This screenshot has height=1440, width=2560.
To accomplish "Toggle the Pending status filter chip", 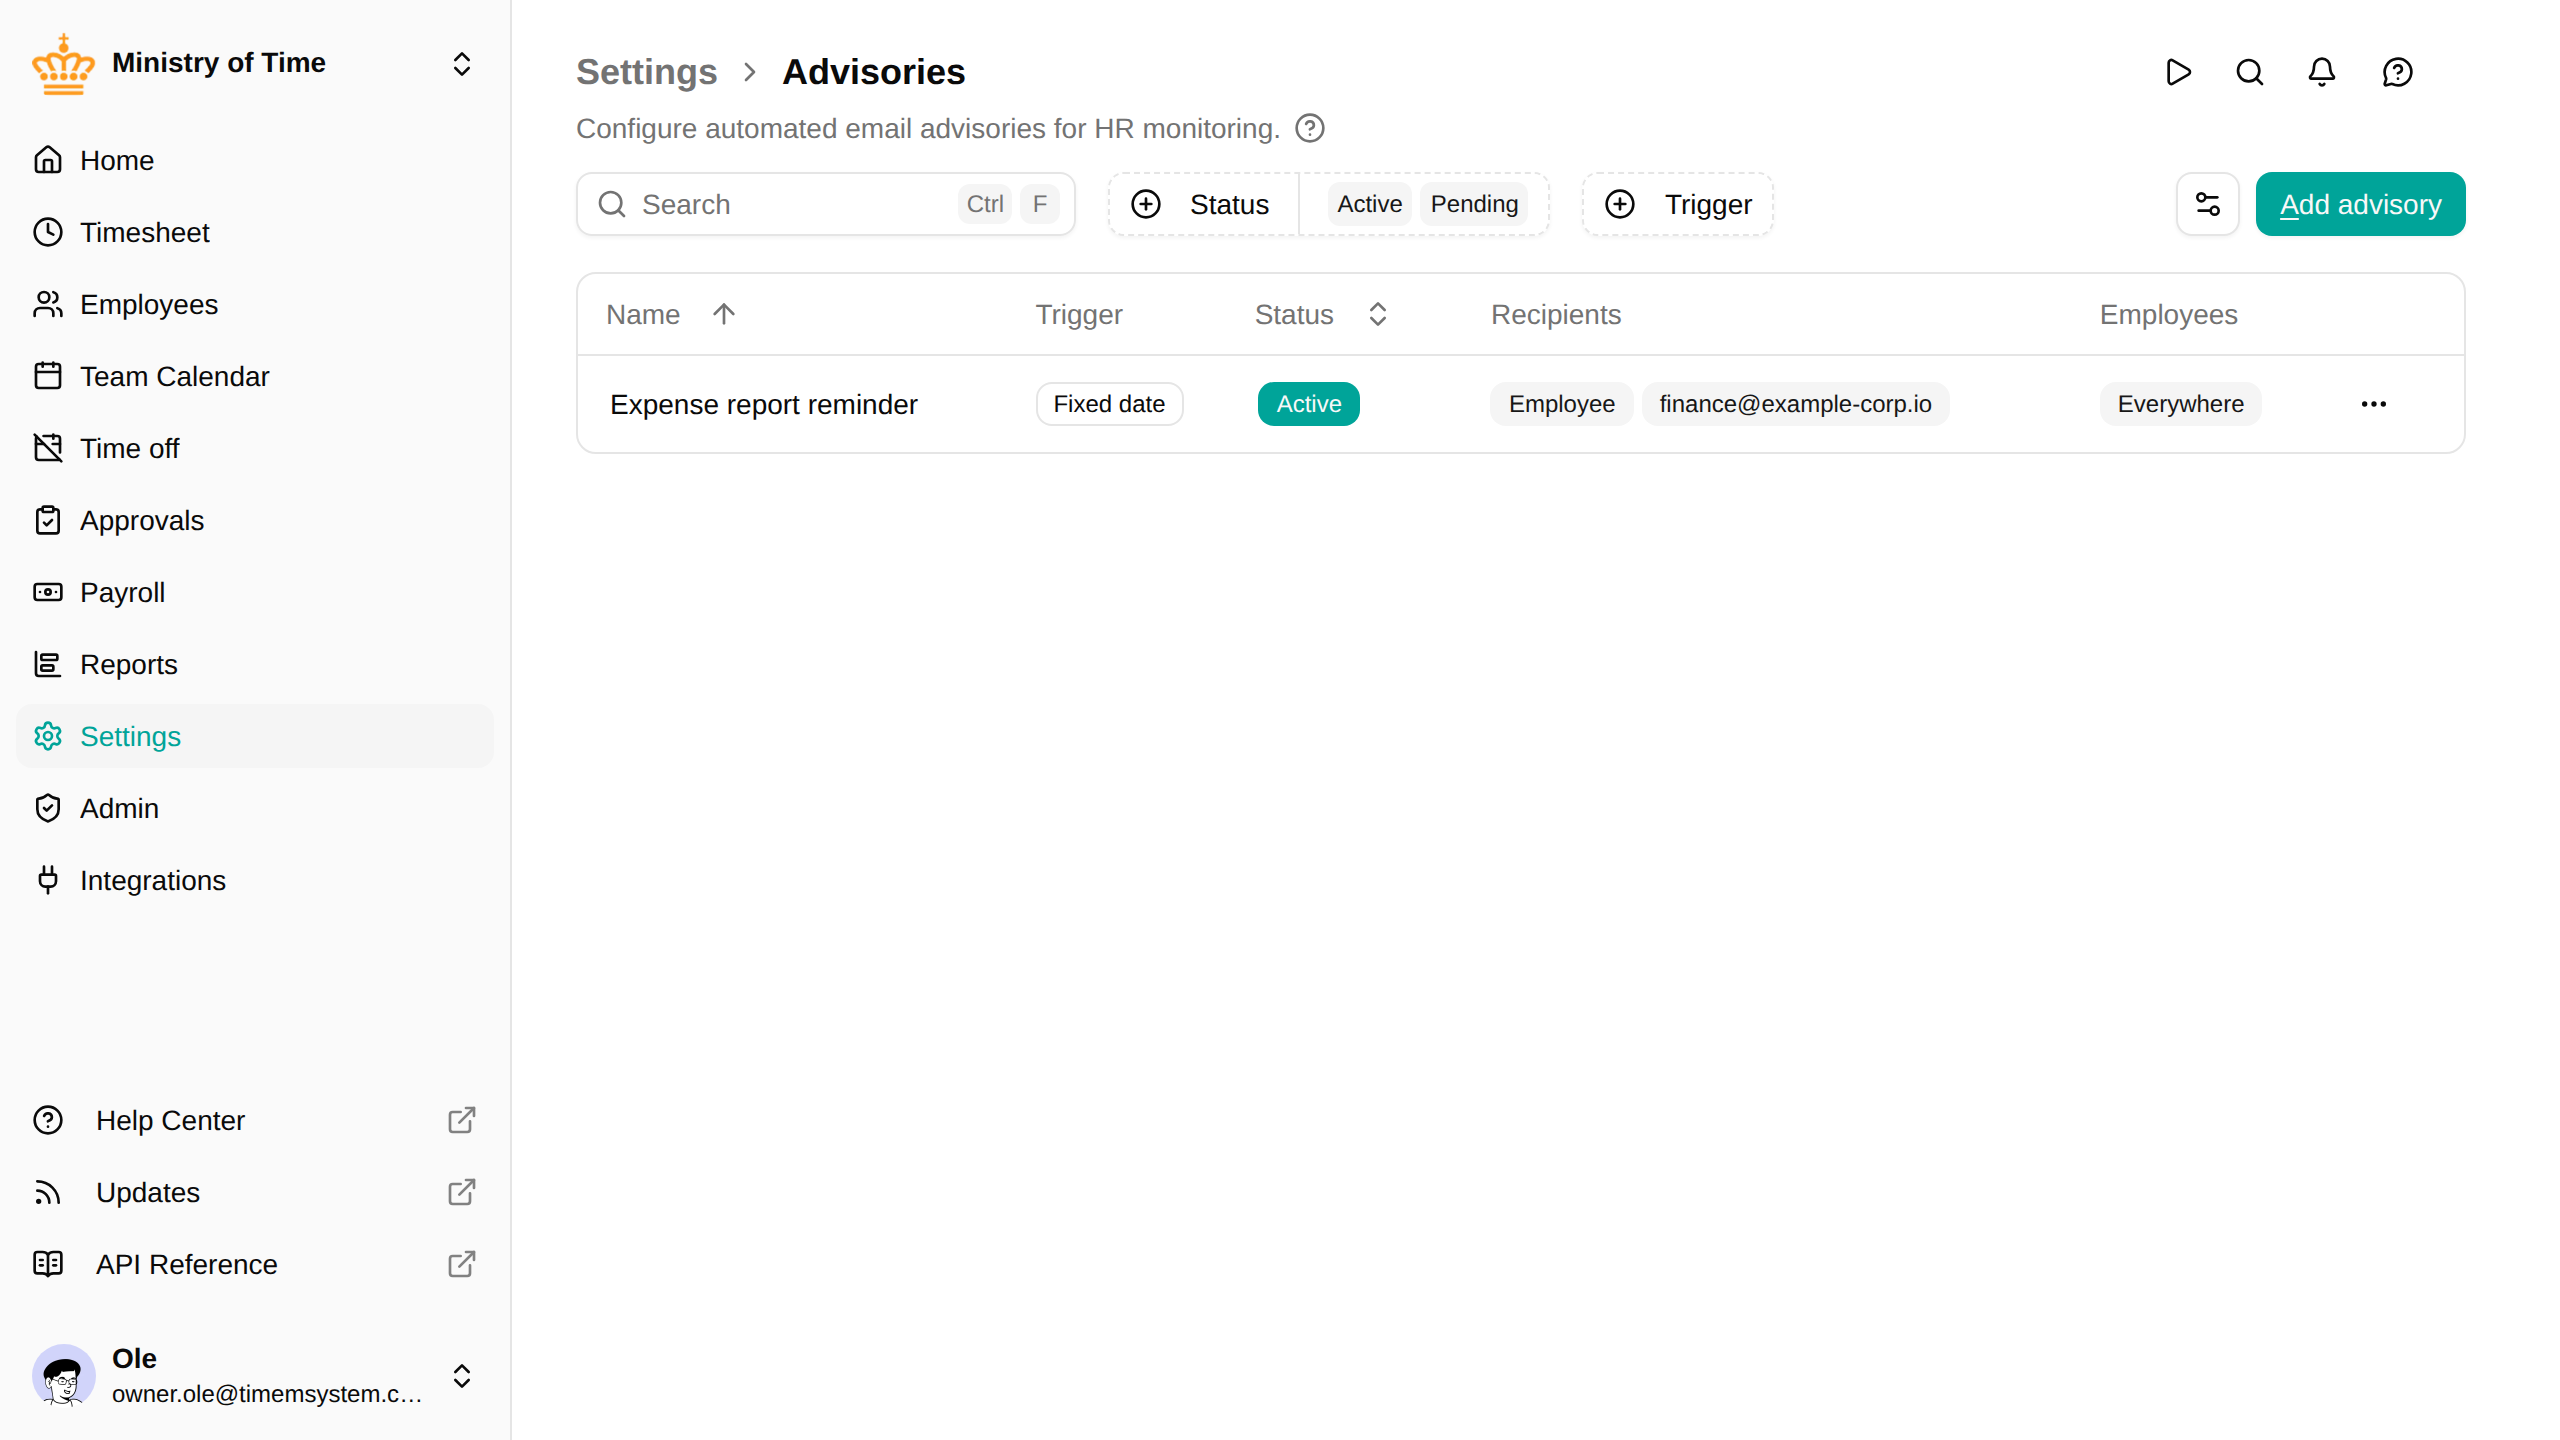I will pyautogui.click(x=1474, y=204).
